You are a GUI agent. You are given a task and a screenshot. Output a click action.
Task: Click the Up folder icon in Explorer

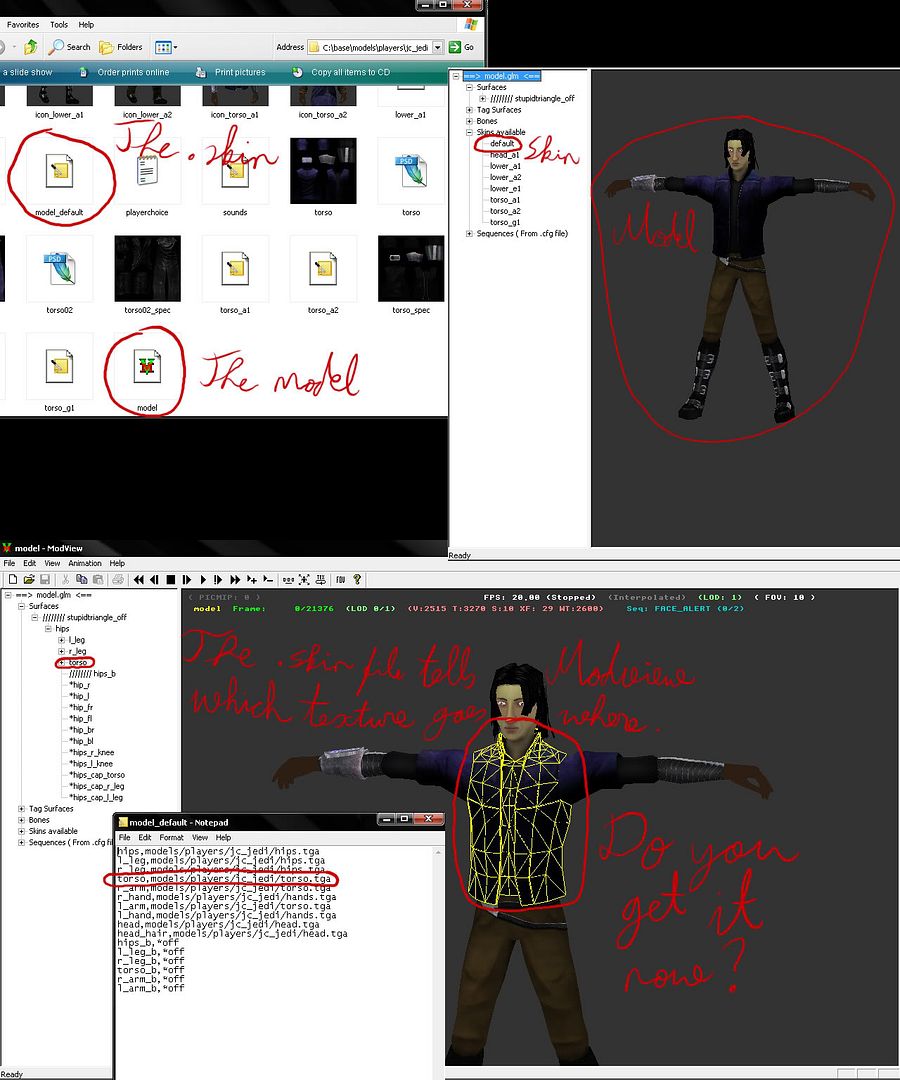coord(30,47)
